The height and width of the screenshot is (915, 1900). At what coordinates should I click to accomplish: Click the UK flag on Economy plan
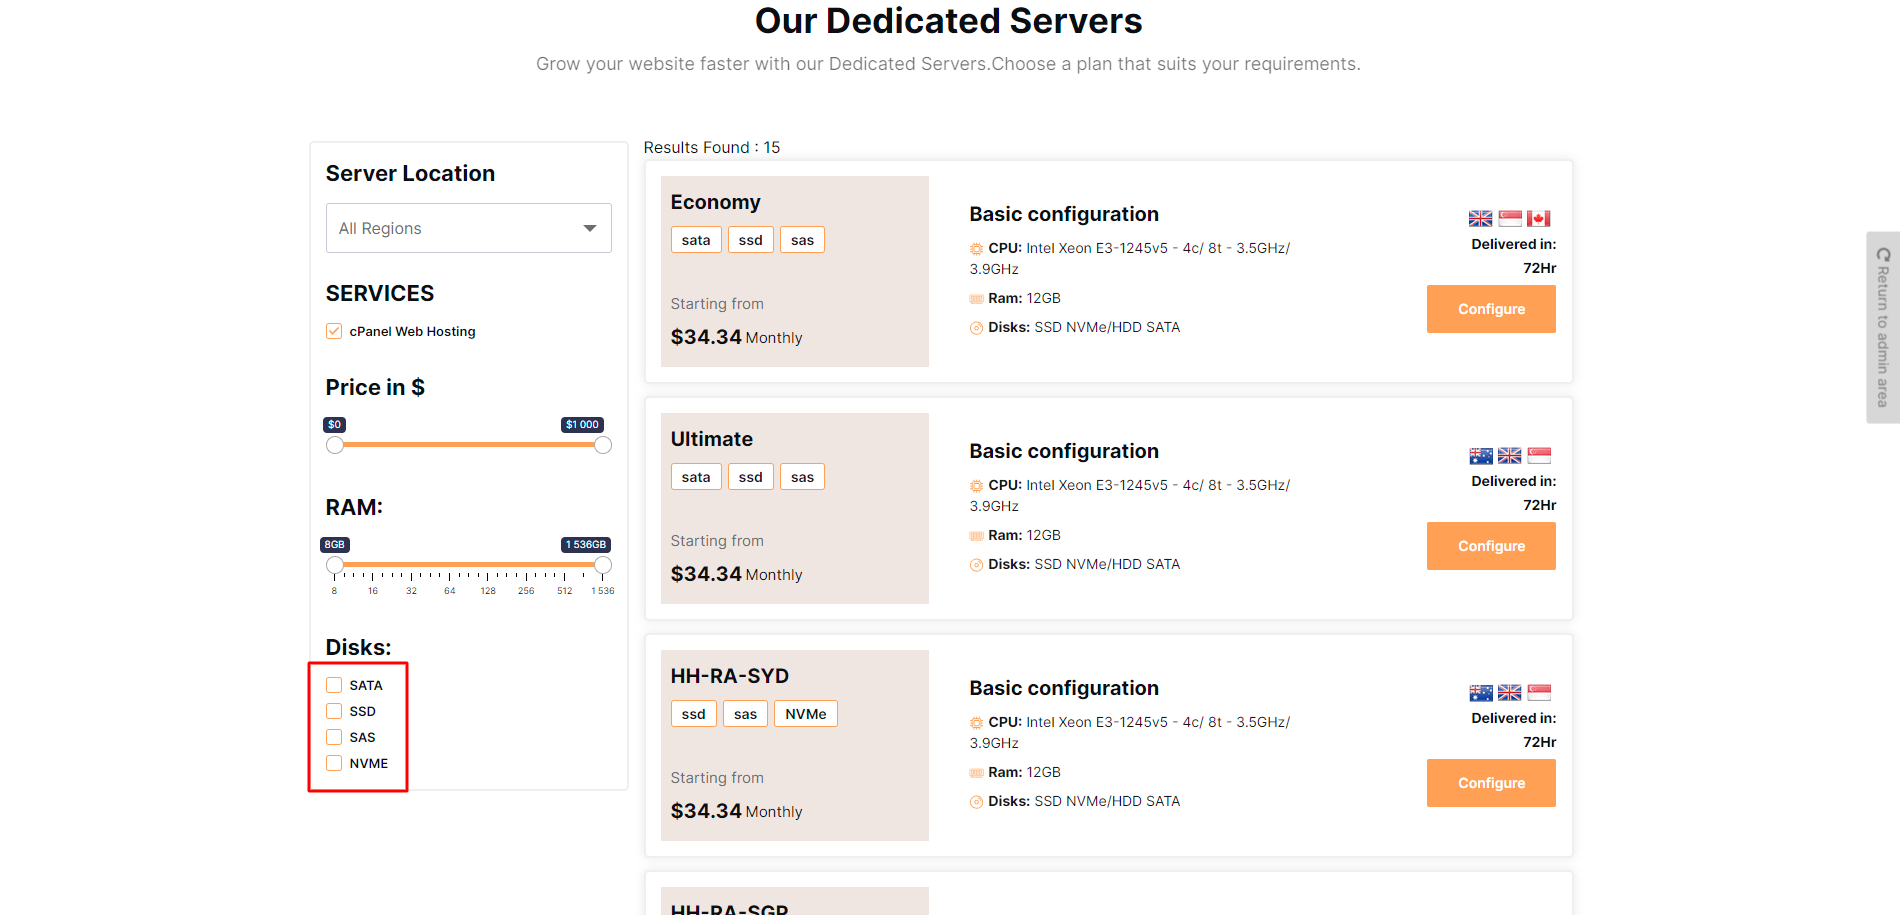(1480, 218)
